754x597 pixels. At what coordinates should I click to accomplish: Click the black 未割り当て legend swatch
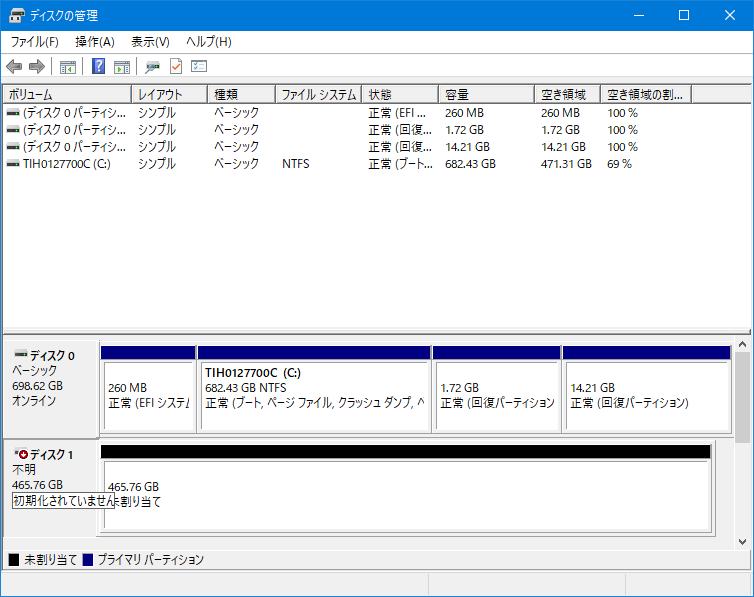(14, 560)
